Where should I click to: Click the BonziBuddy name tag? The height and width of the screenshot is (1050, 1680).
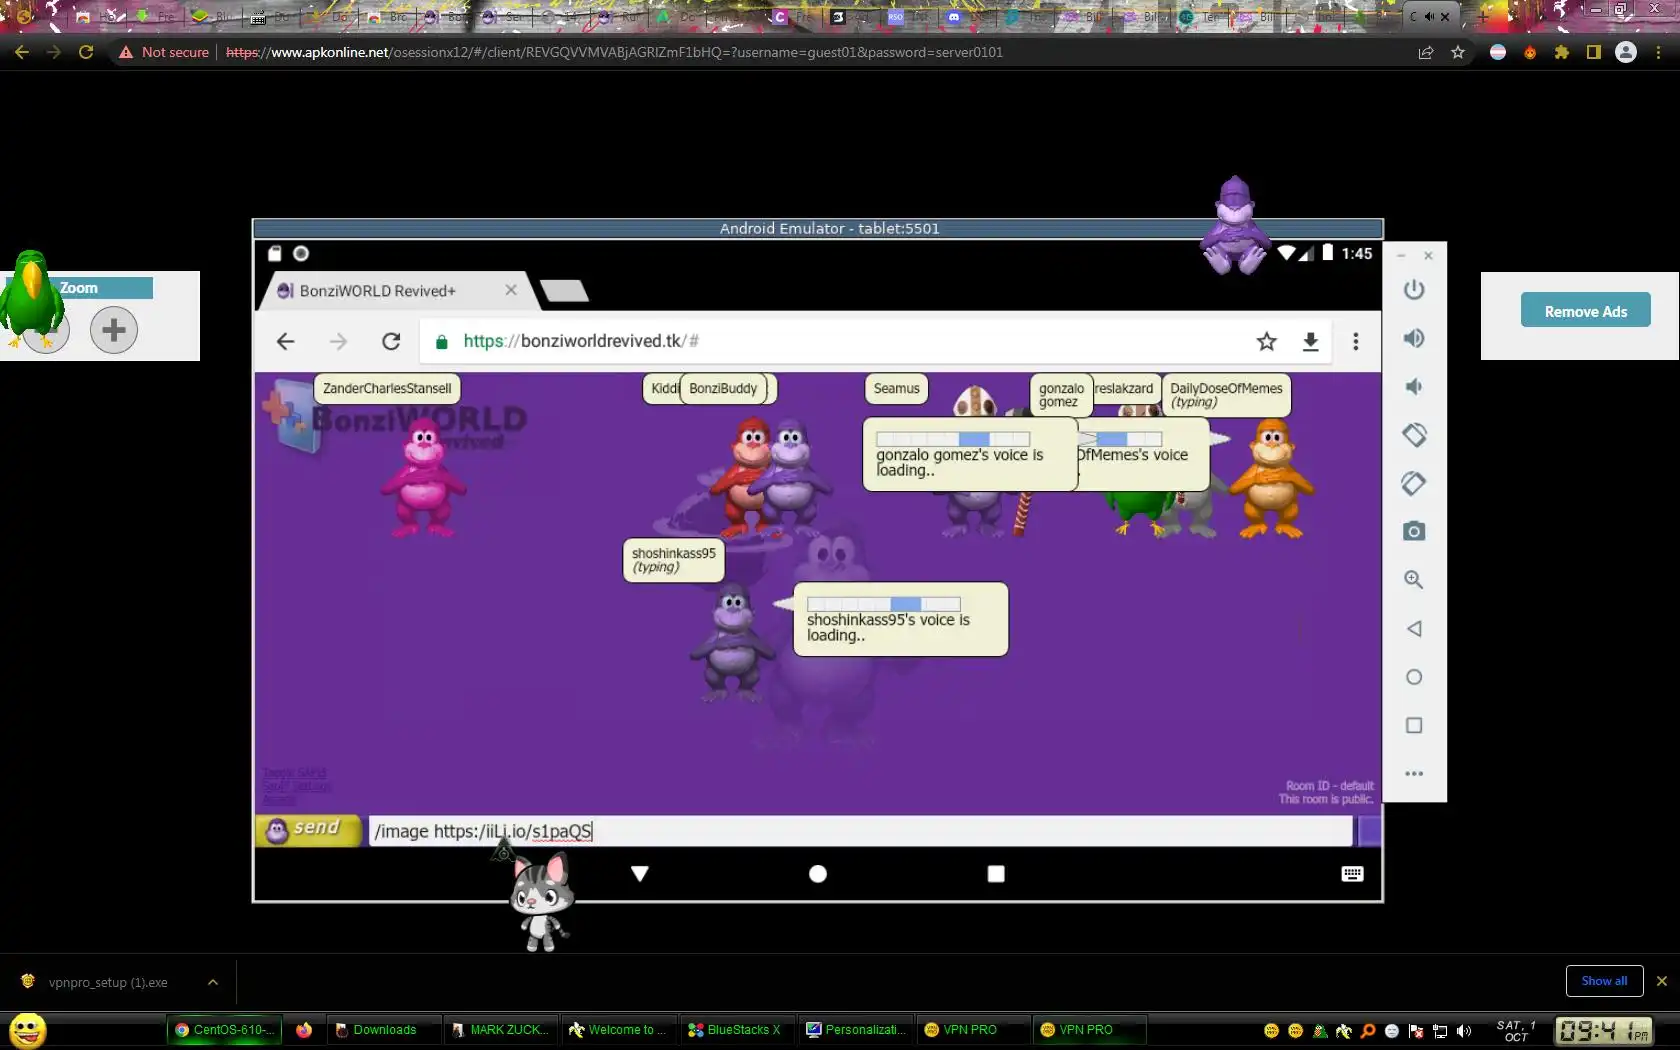click(723, 389)
